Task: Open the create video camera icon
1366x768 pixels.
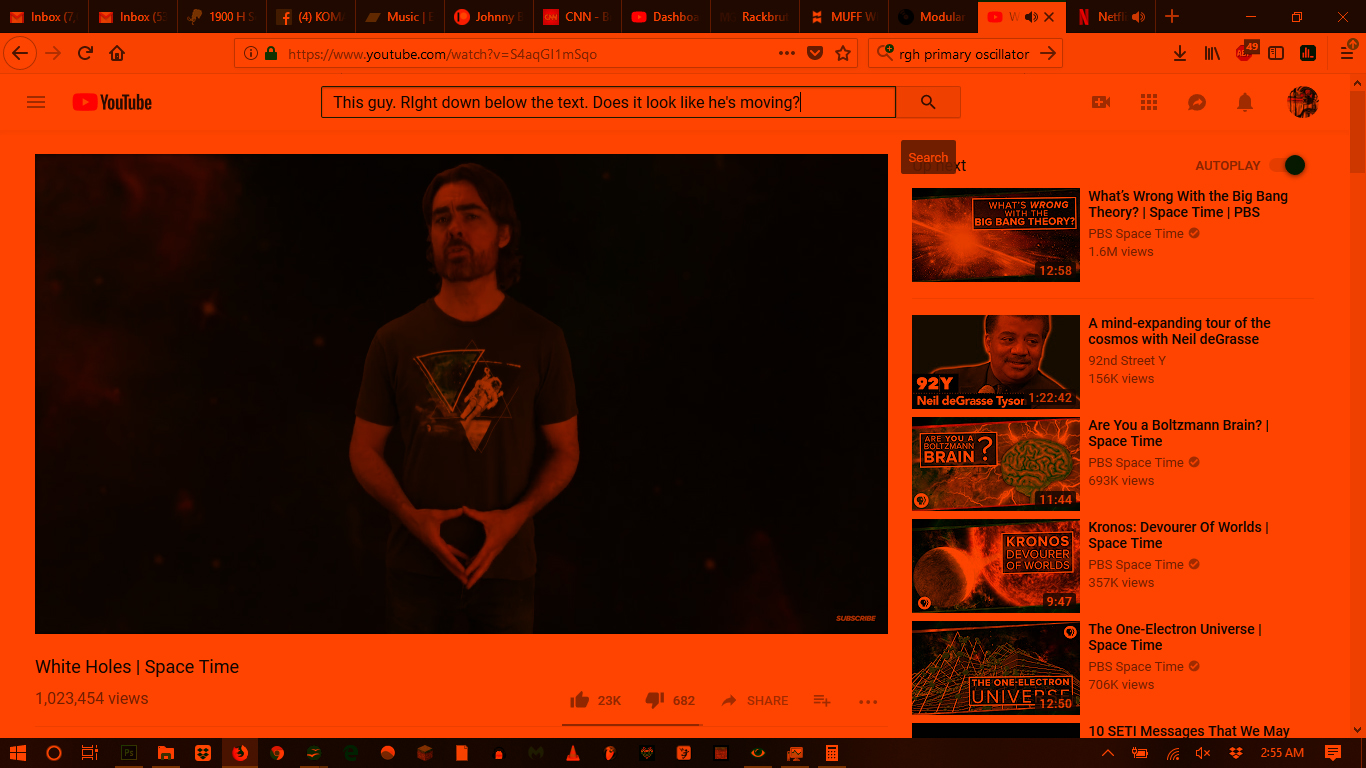Action: 1101,102
